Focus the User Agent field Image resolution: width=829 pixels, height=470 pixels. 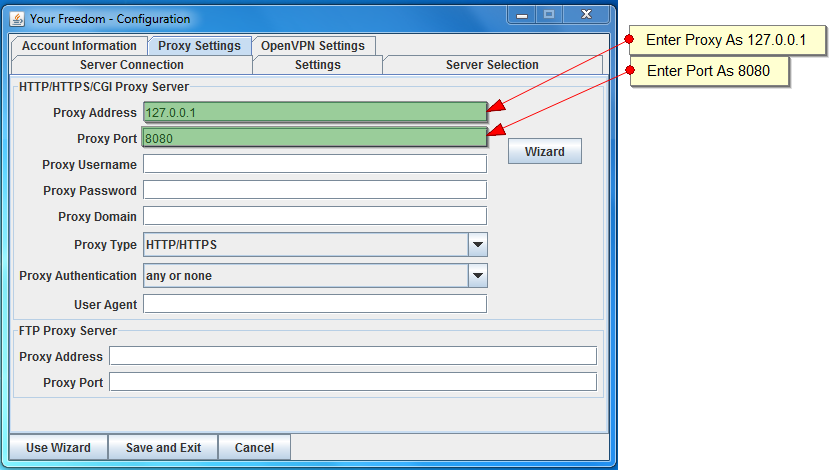315,304
